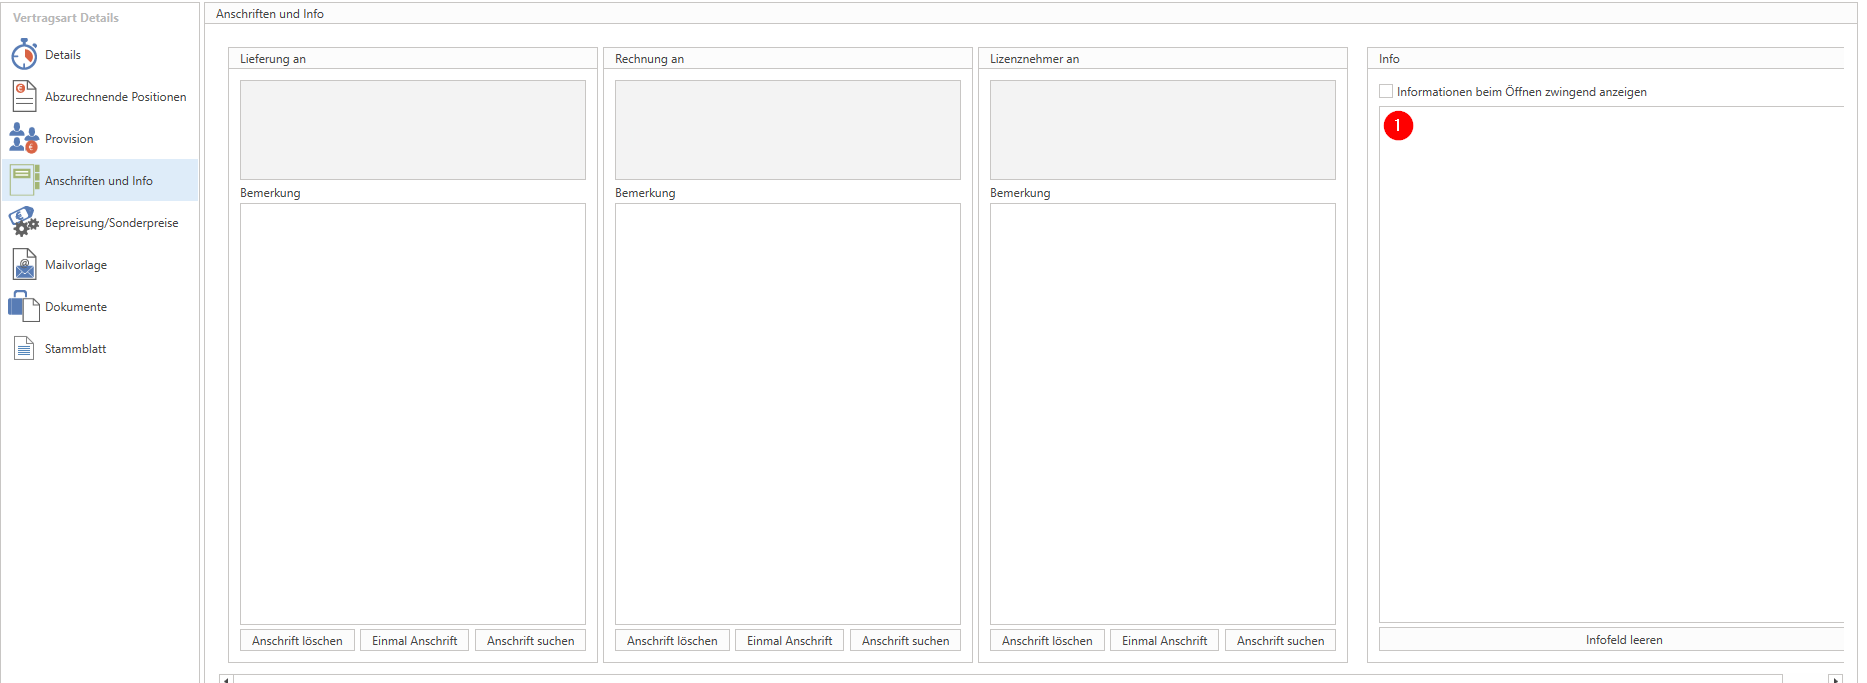Click Anschrift löschen under Lizenznehmer an
The width and height of the screenshot is (1867, 683).
tap(1047, 641)
